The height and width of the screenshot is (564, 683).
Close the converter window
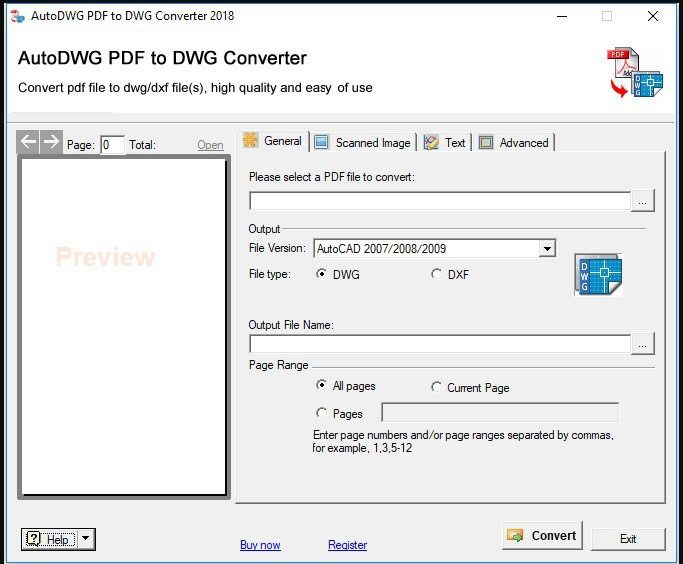pyautogui.click(x=653, y=17)
